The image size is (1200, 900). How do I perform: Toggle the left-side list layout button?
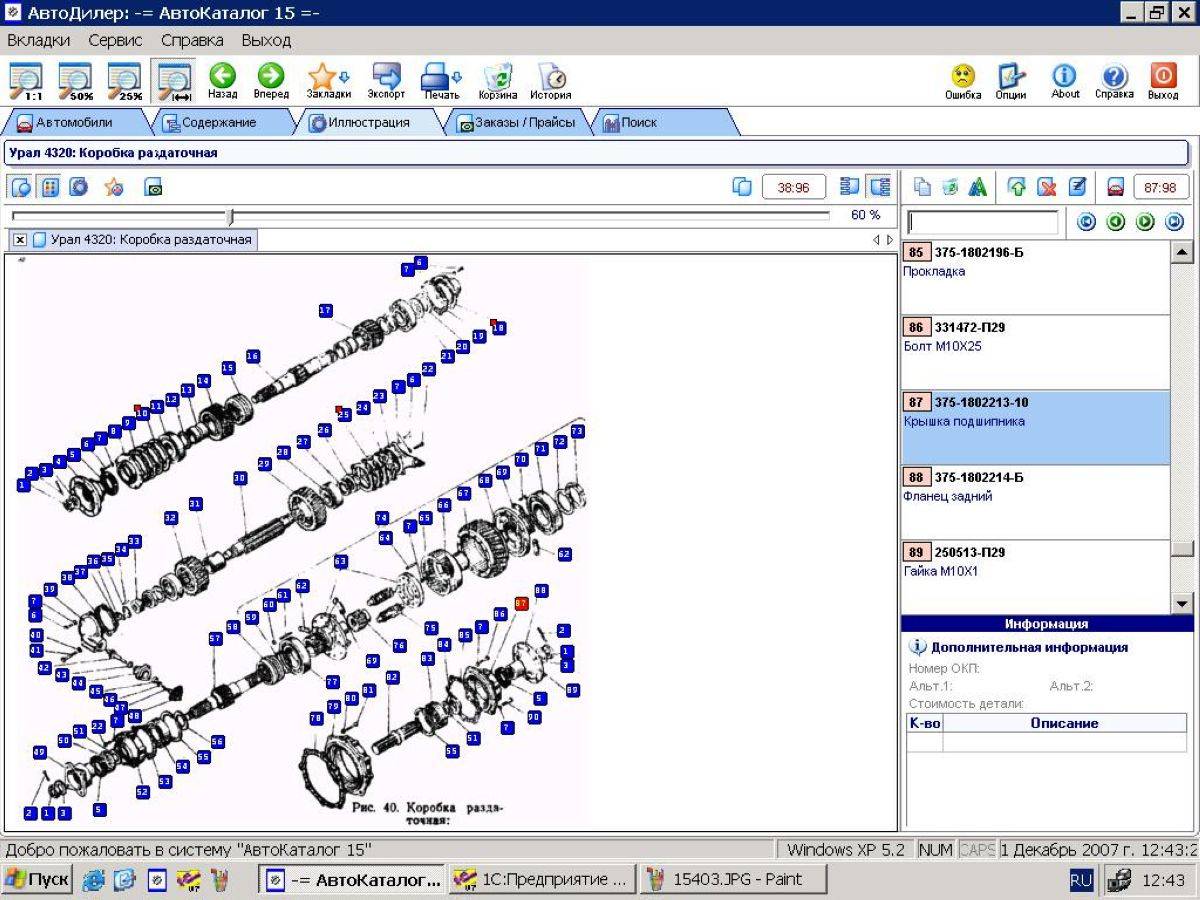click(851, 187)
